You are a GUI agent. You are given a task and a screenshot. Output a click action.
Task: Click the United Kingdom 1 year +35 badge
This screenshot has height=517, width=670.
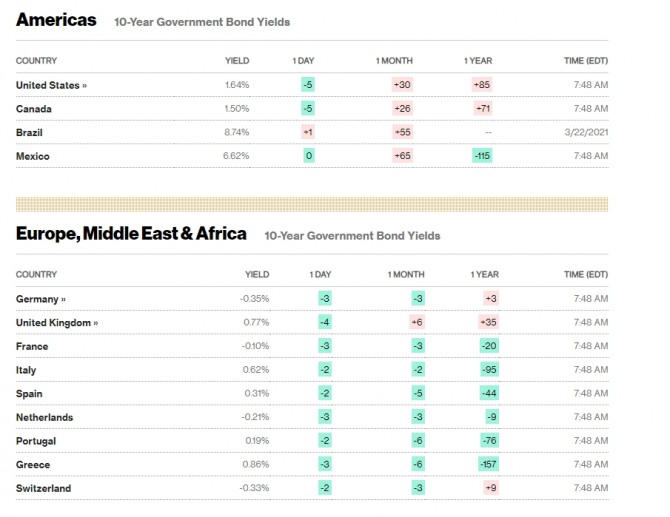(489, 323)
